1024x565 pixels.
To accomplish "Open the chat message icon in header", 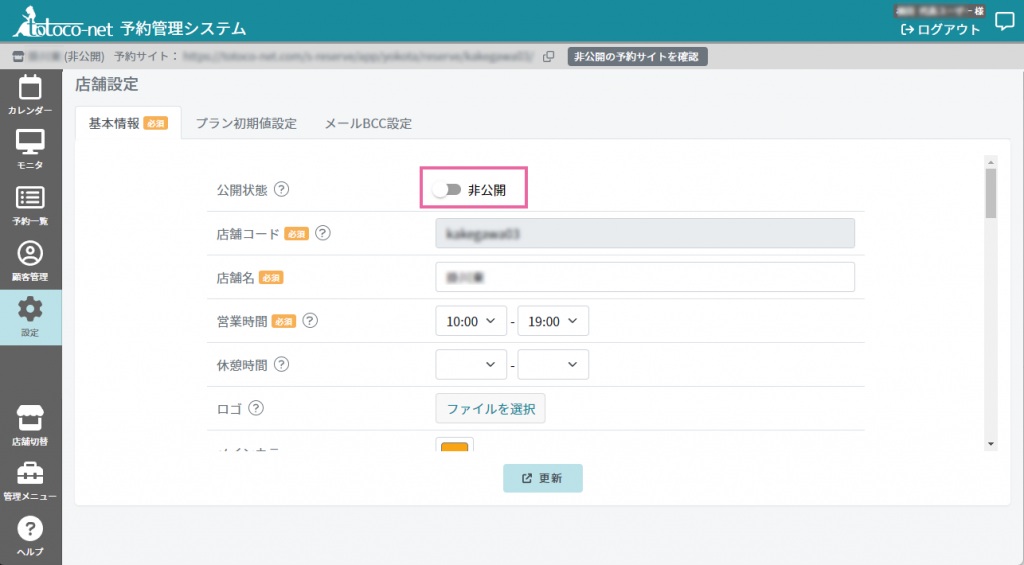I will (1004, 22).
